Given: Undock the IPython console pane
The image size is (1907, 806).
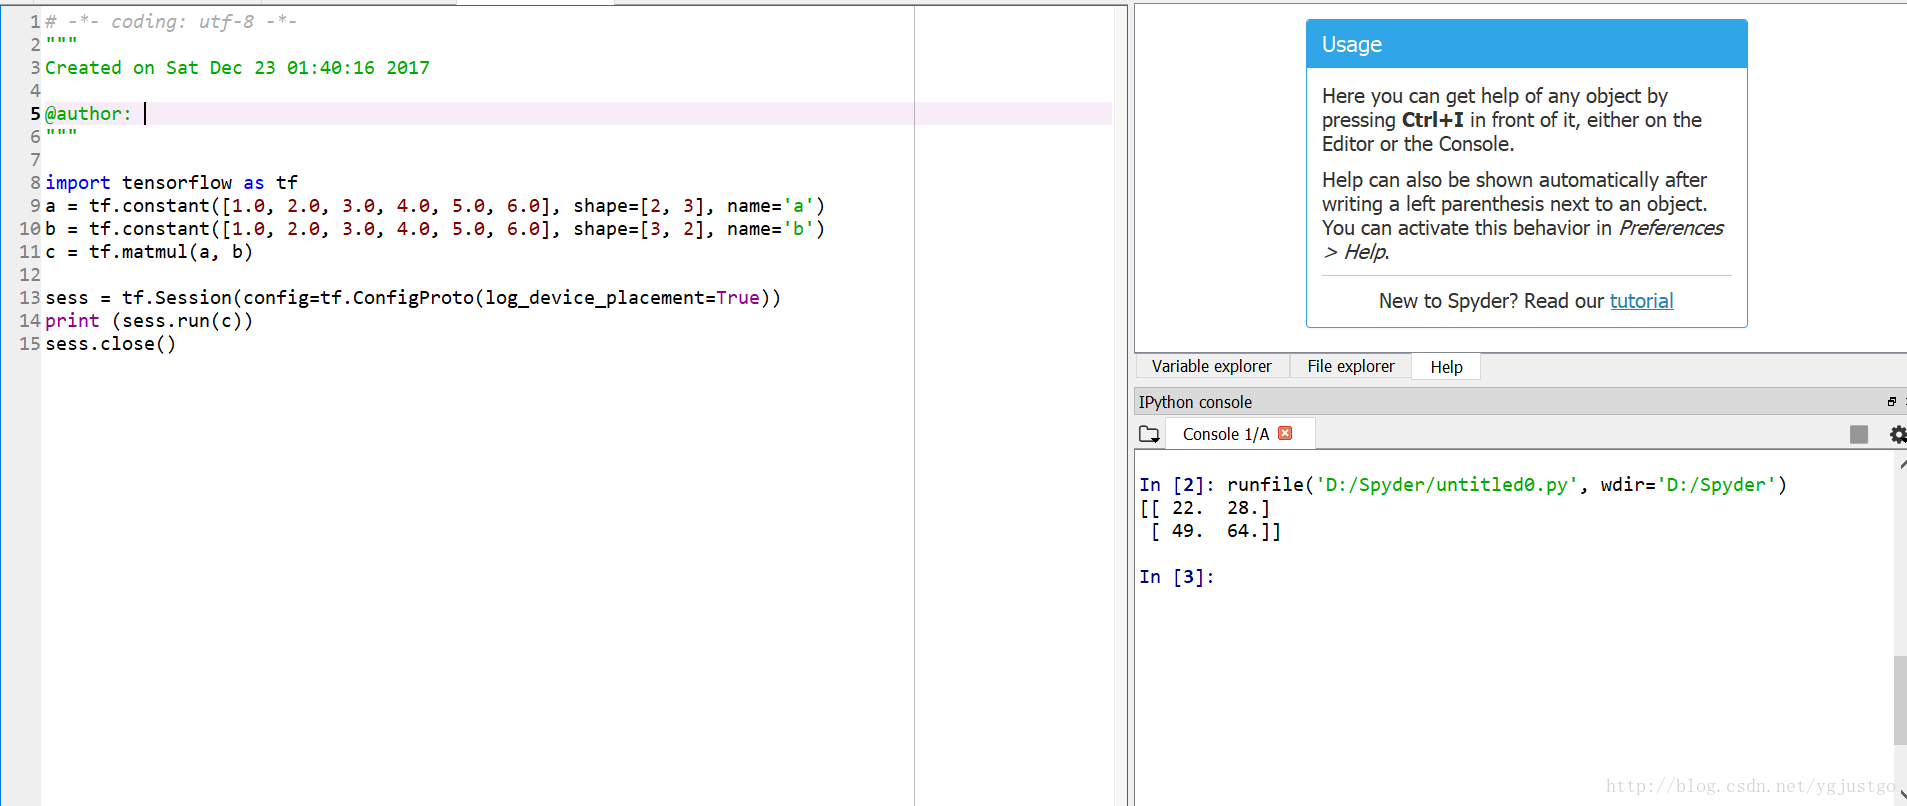Looking at the screenshot, I should click(x=1891, y=402).
